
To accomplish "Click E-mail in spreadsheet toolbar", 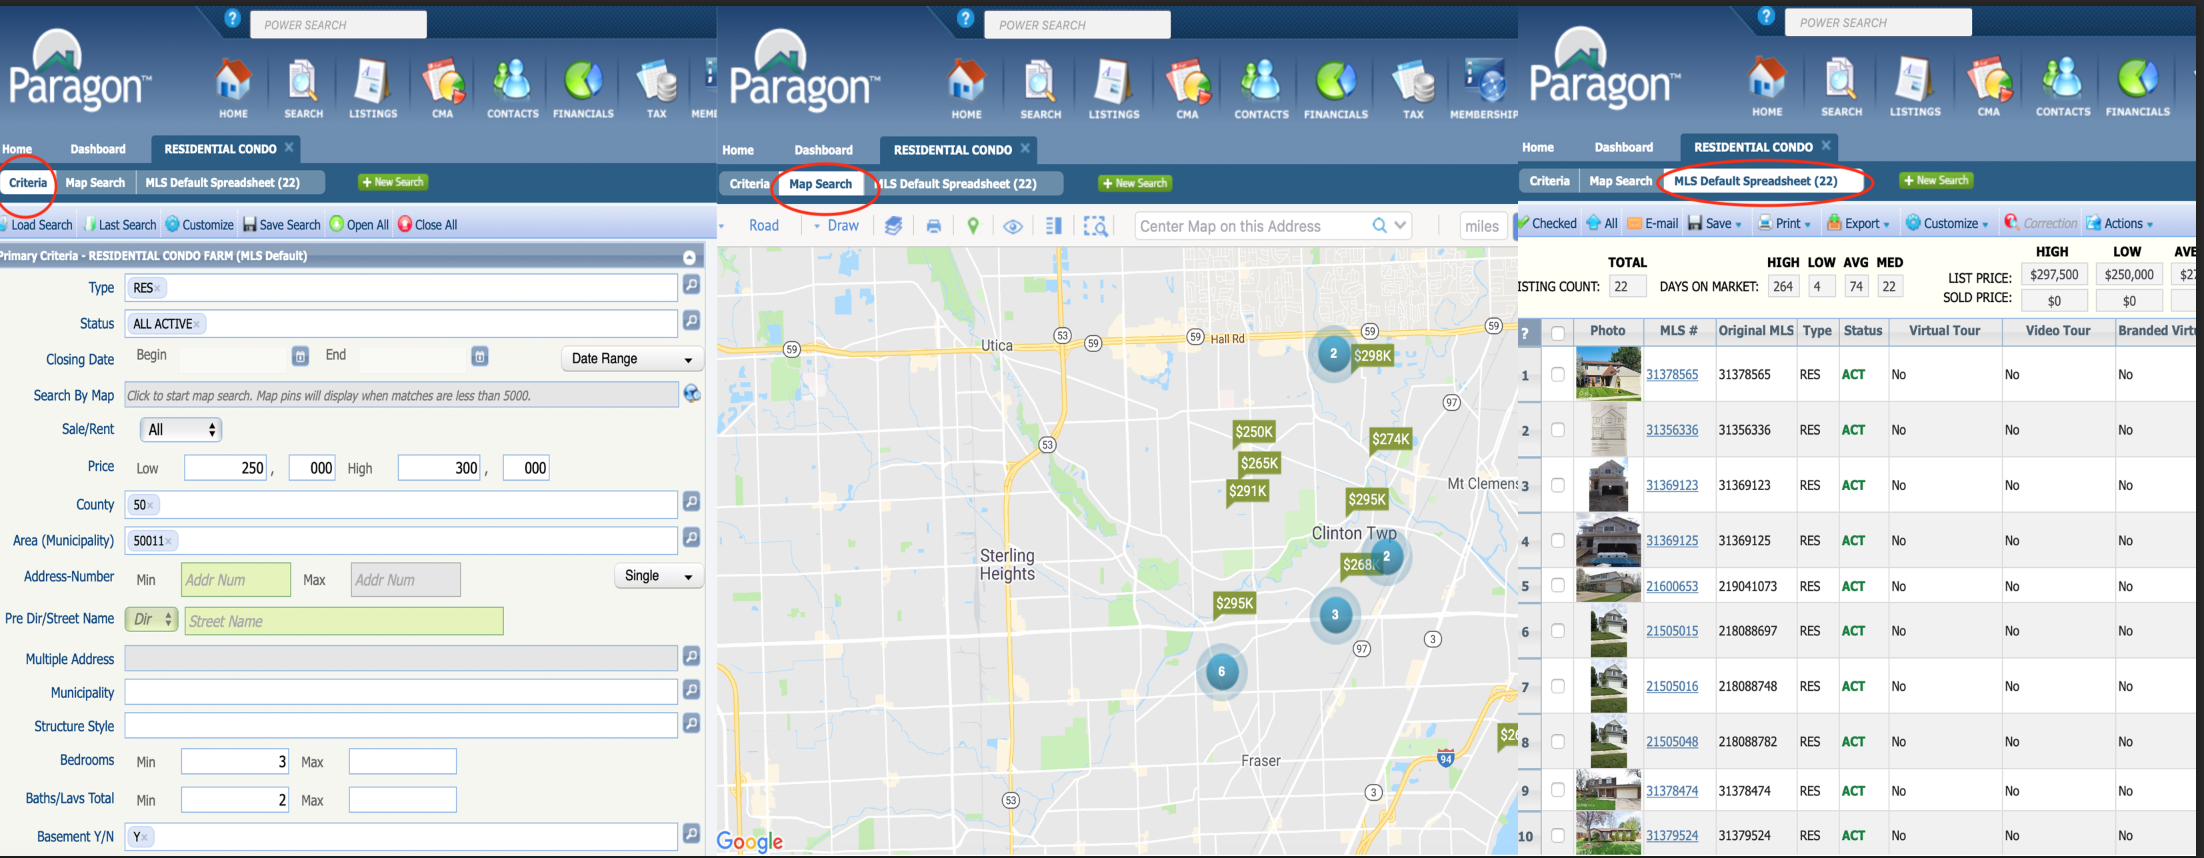I will (1653, 223).
